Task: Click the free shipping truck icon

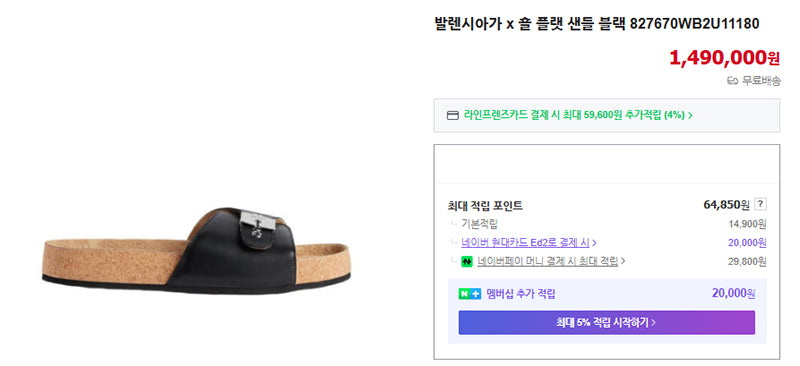Action: 732,81
